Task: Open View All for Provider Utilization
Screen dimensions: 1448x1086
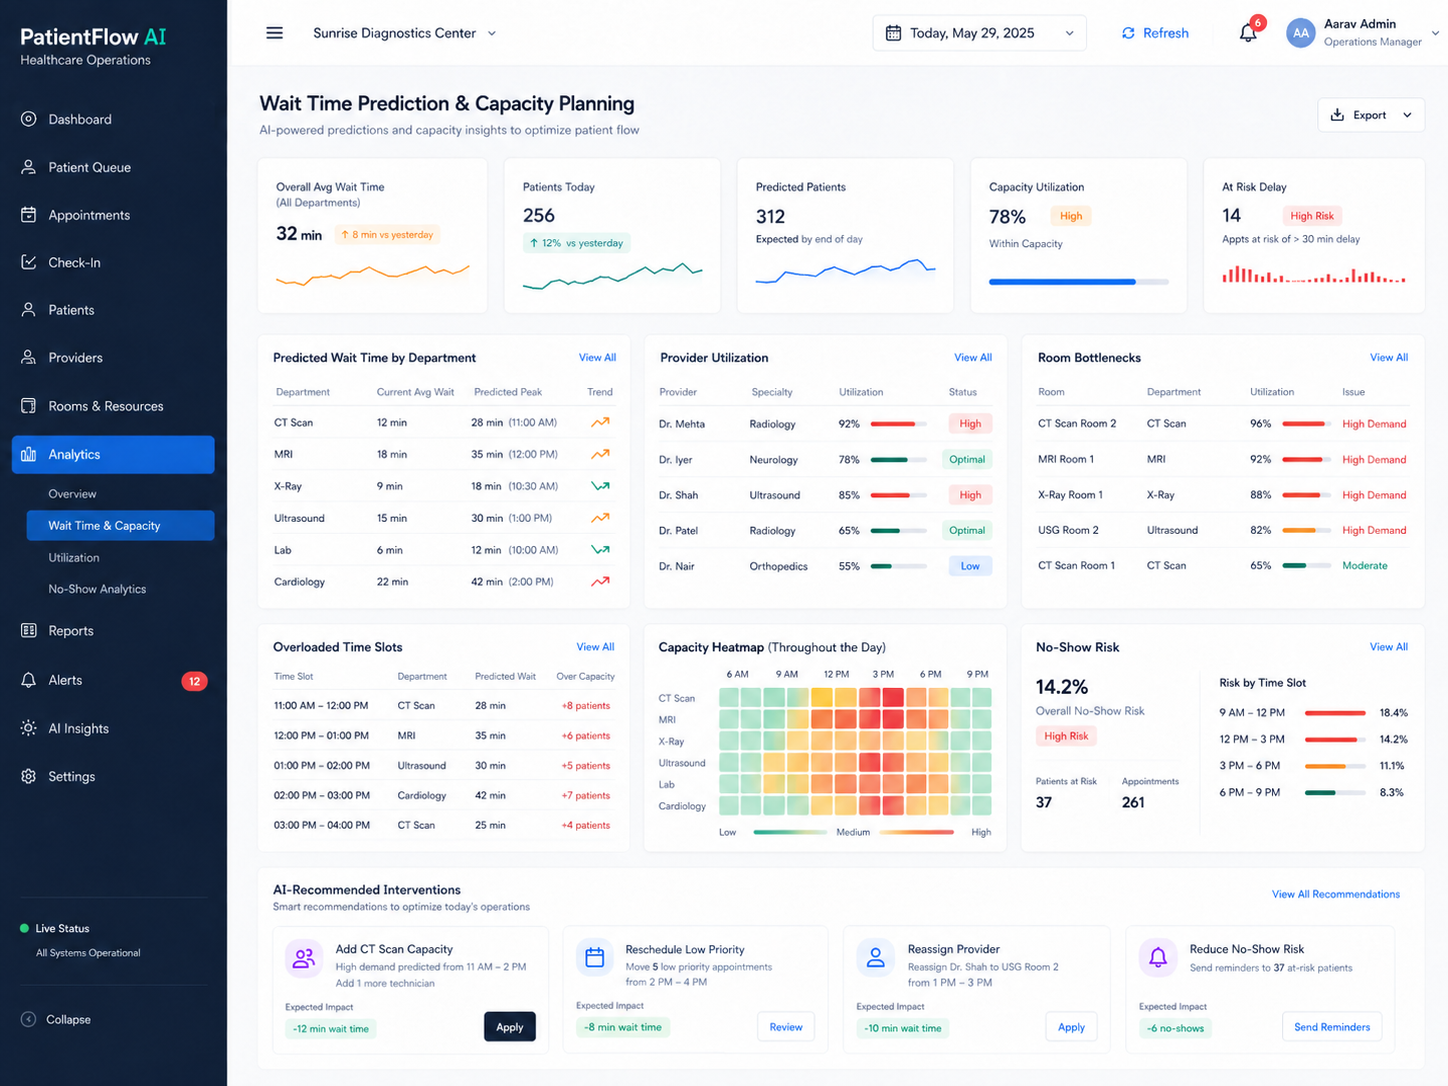Action: [x=973, y=357]
